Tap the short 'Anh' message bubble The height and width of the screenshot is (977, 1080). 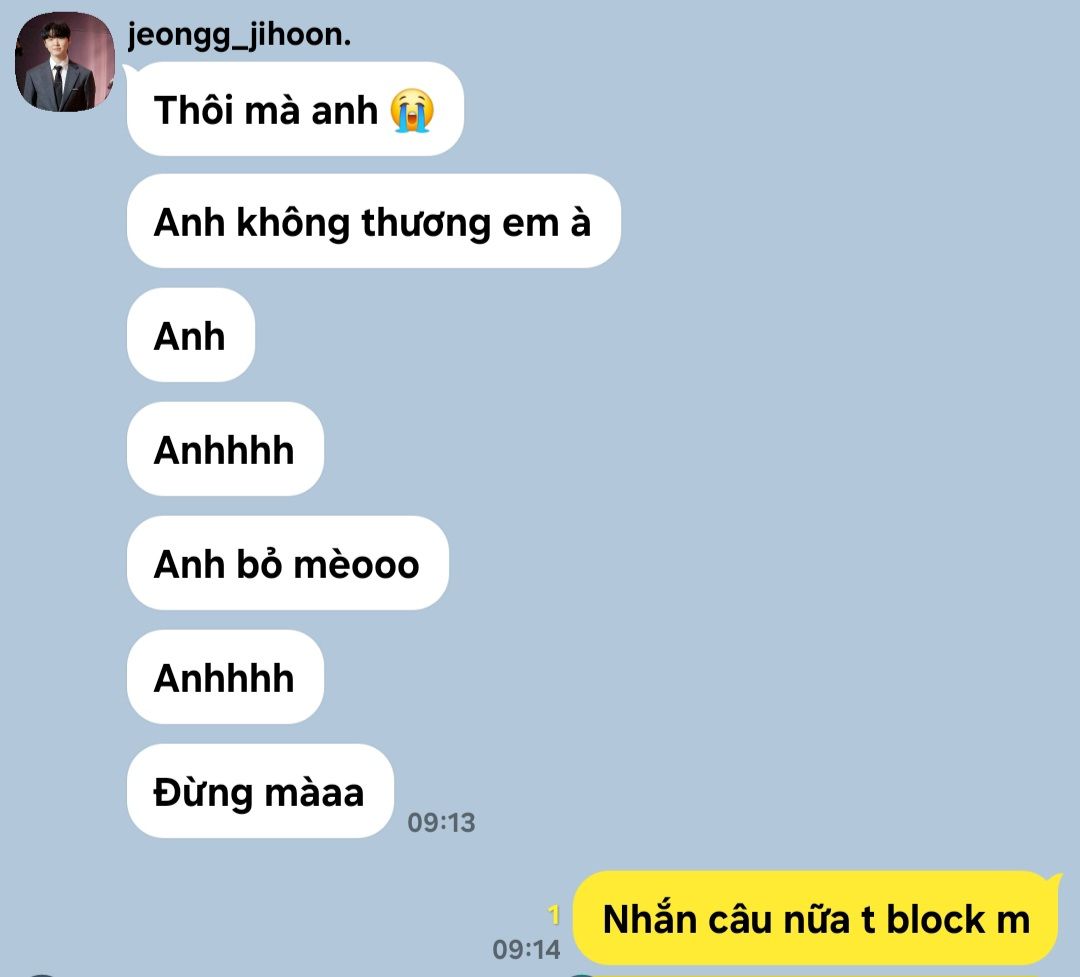pyautogui.click(x=191, y=335)
